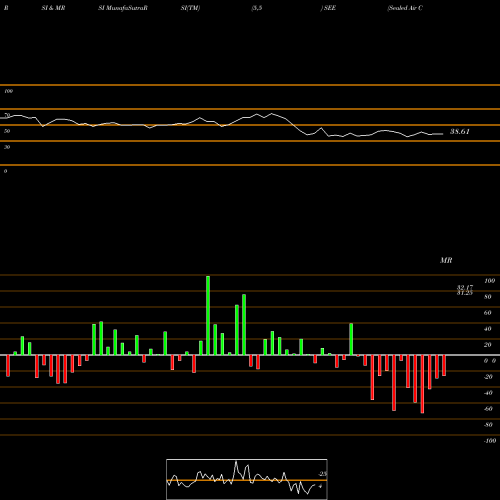The height and width of the screenshot is (500, 500).
Task: Open the mini overview chart thumbnail
Action: point(247,479)
